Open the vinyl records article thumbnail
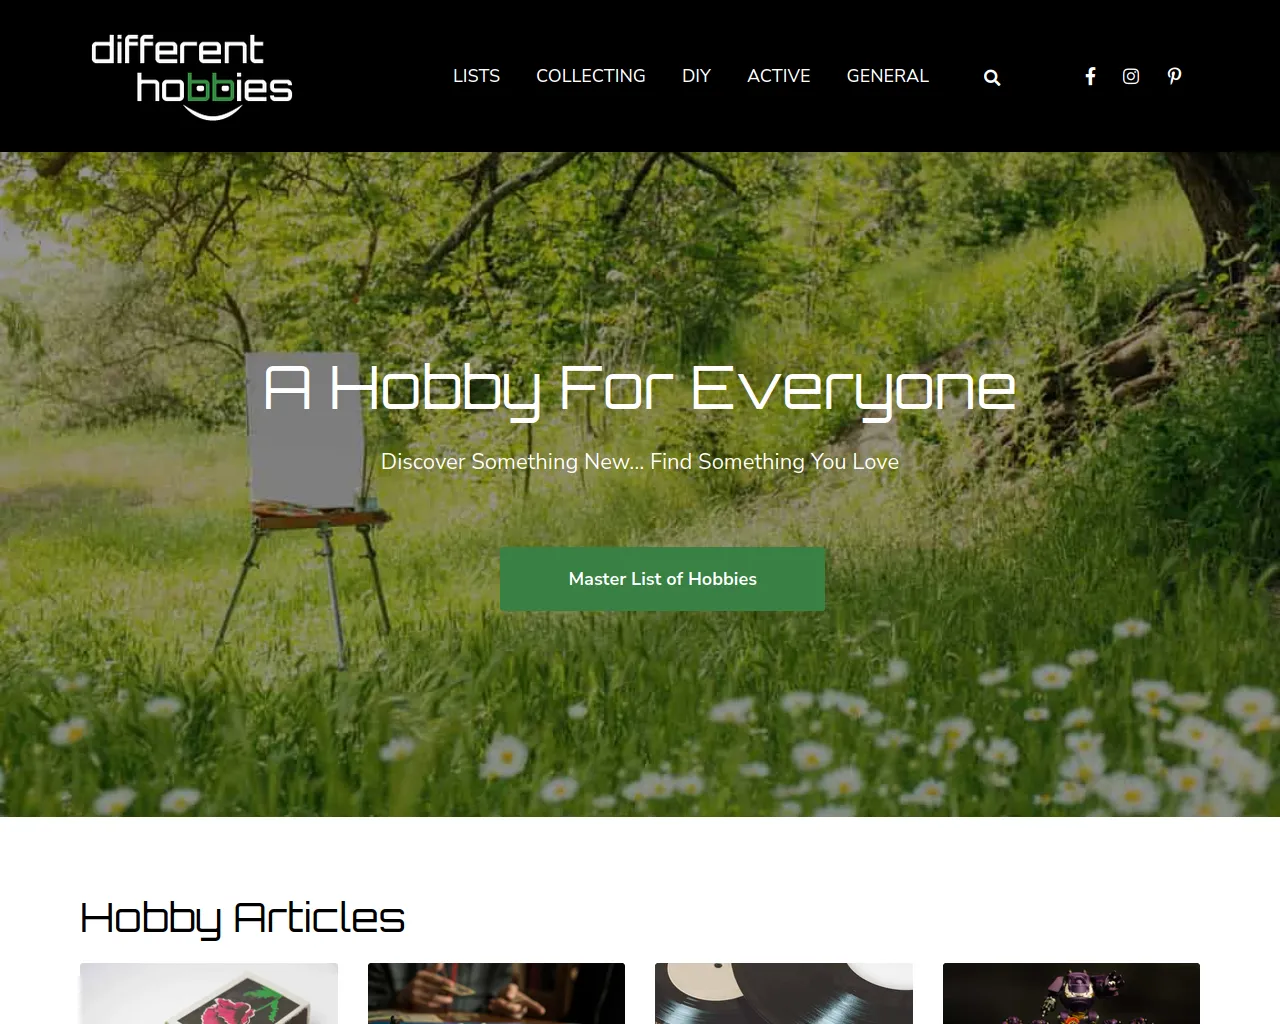The height and width of the screenshot is (1024, 1280). (784, 993)
